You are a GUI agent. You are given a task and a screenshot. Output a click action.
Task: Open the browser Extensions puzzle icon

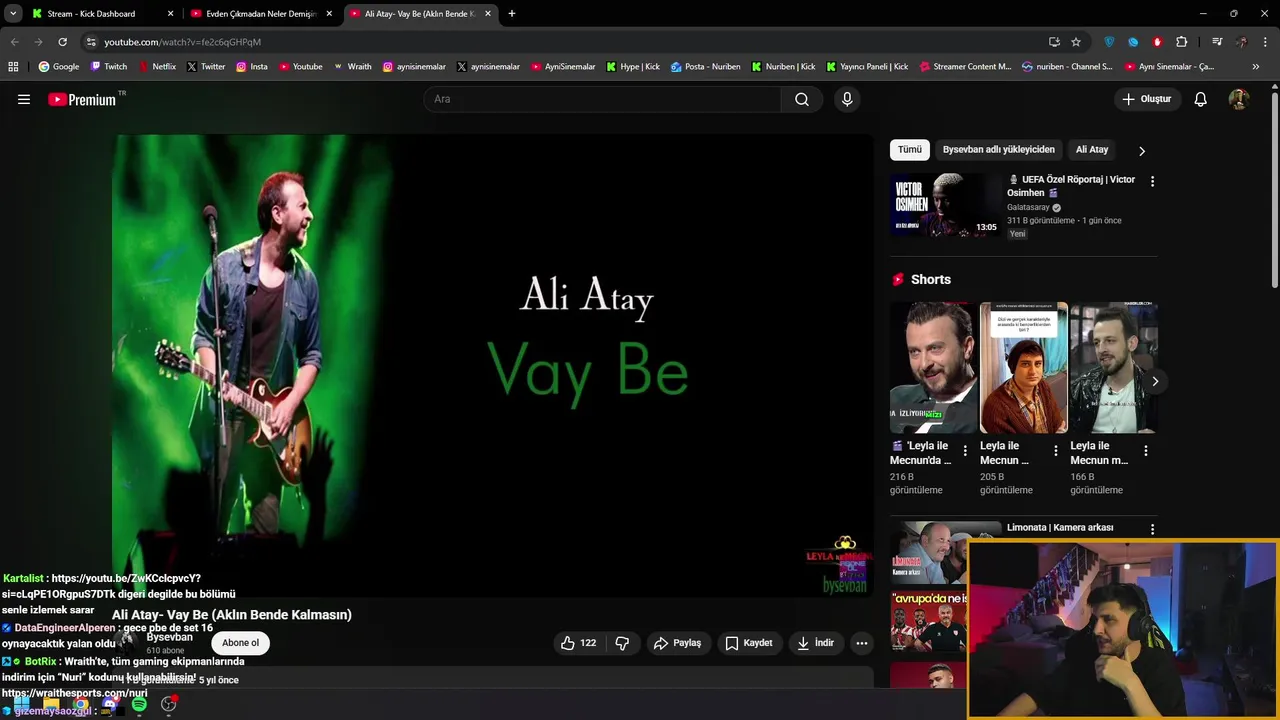pyautogui.click(x=1182, y=42)
